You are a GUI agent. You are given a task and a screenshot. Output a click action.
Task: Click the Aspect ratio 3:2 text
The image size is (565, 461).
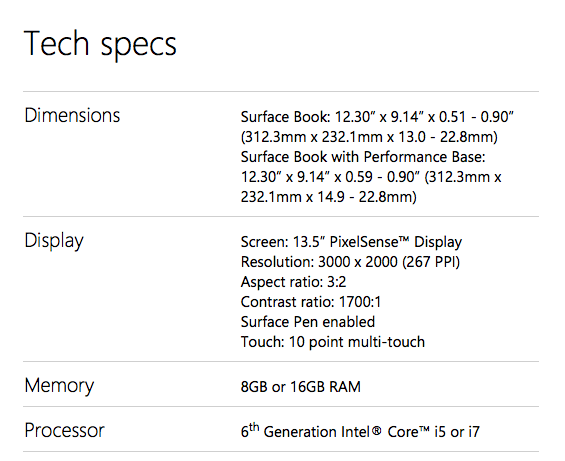(293, 282)
